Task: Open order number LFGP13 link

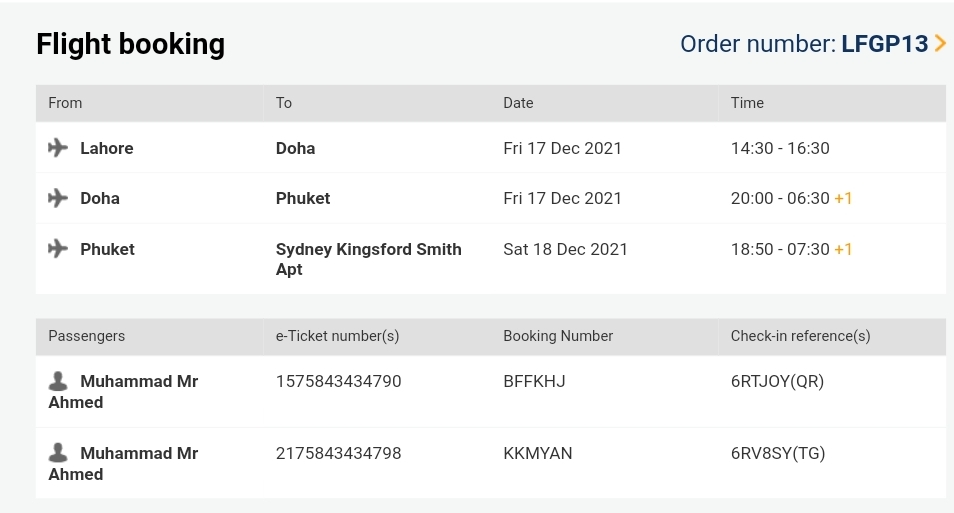Action: click(885, 44)
